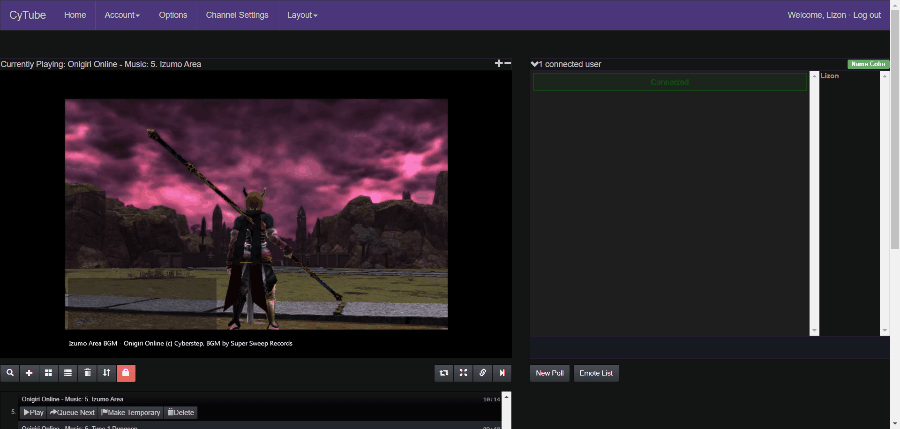Play Izumo Area playlist item
The height and width of the screenshot is (429, 900).
(34, 412)
